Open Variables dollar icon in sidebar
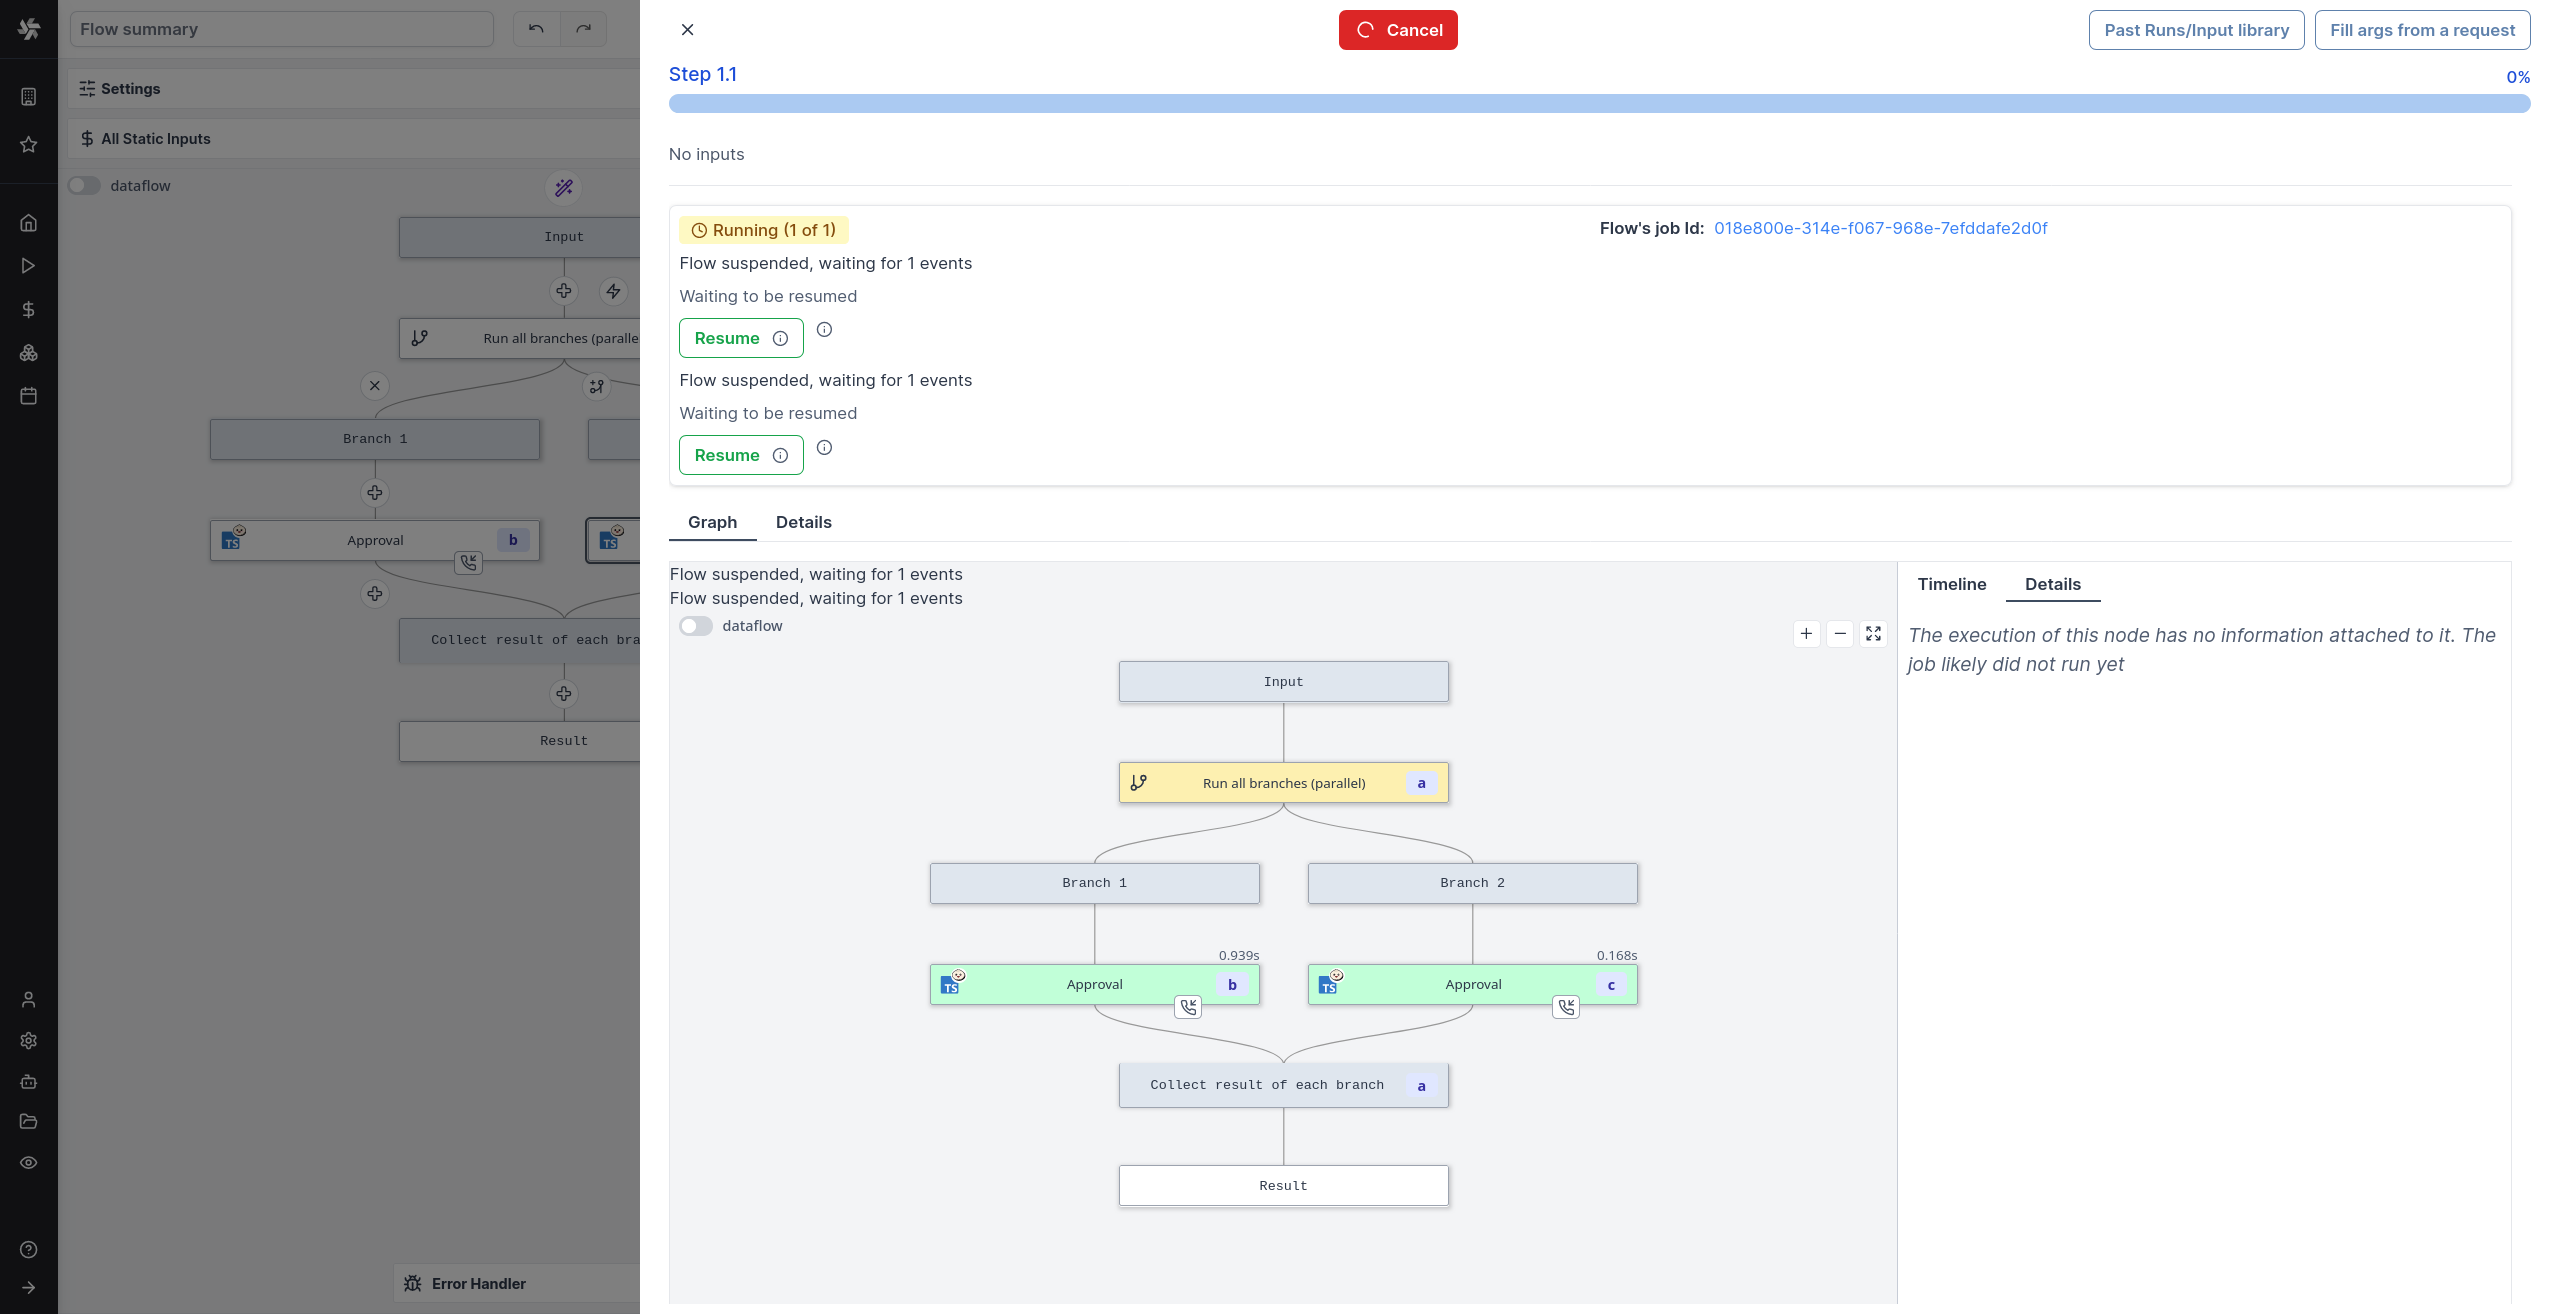The image size is (2559, 1314). tap(28, 310)
